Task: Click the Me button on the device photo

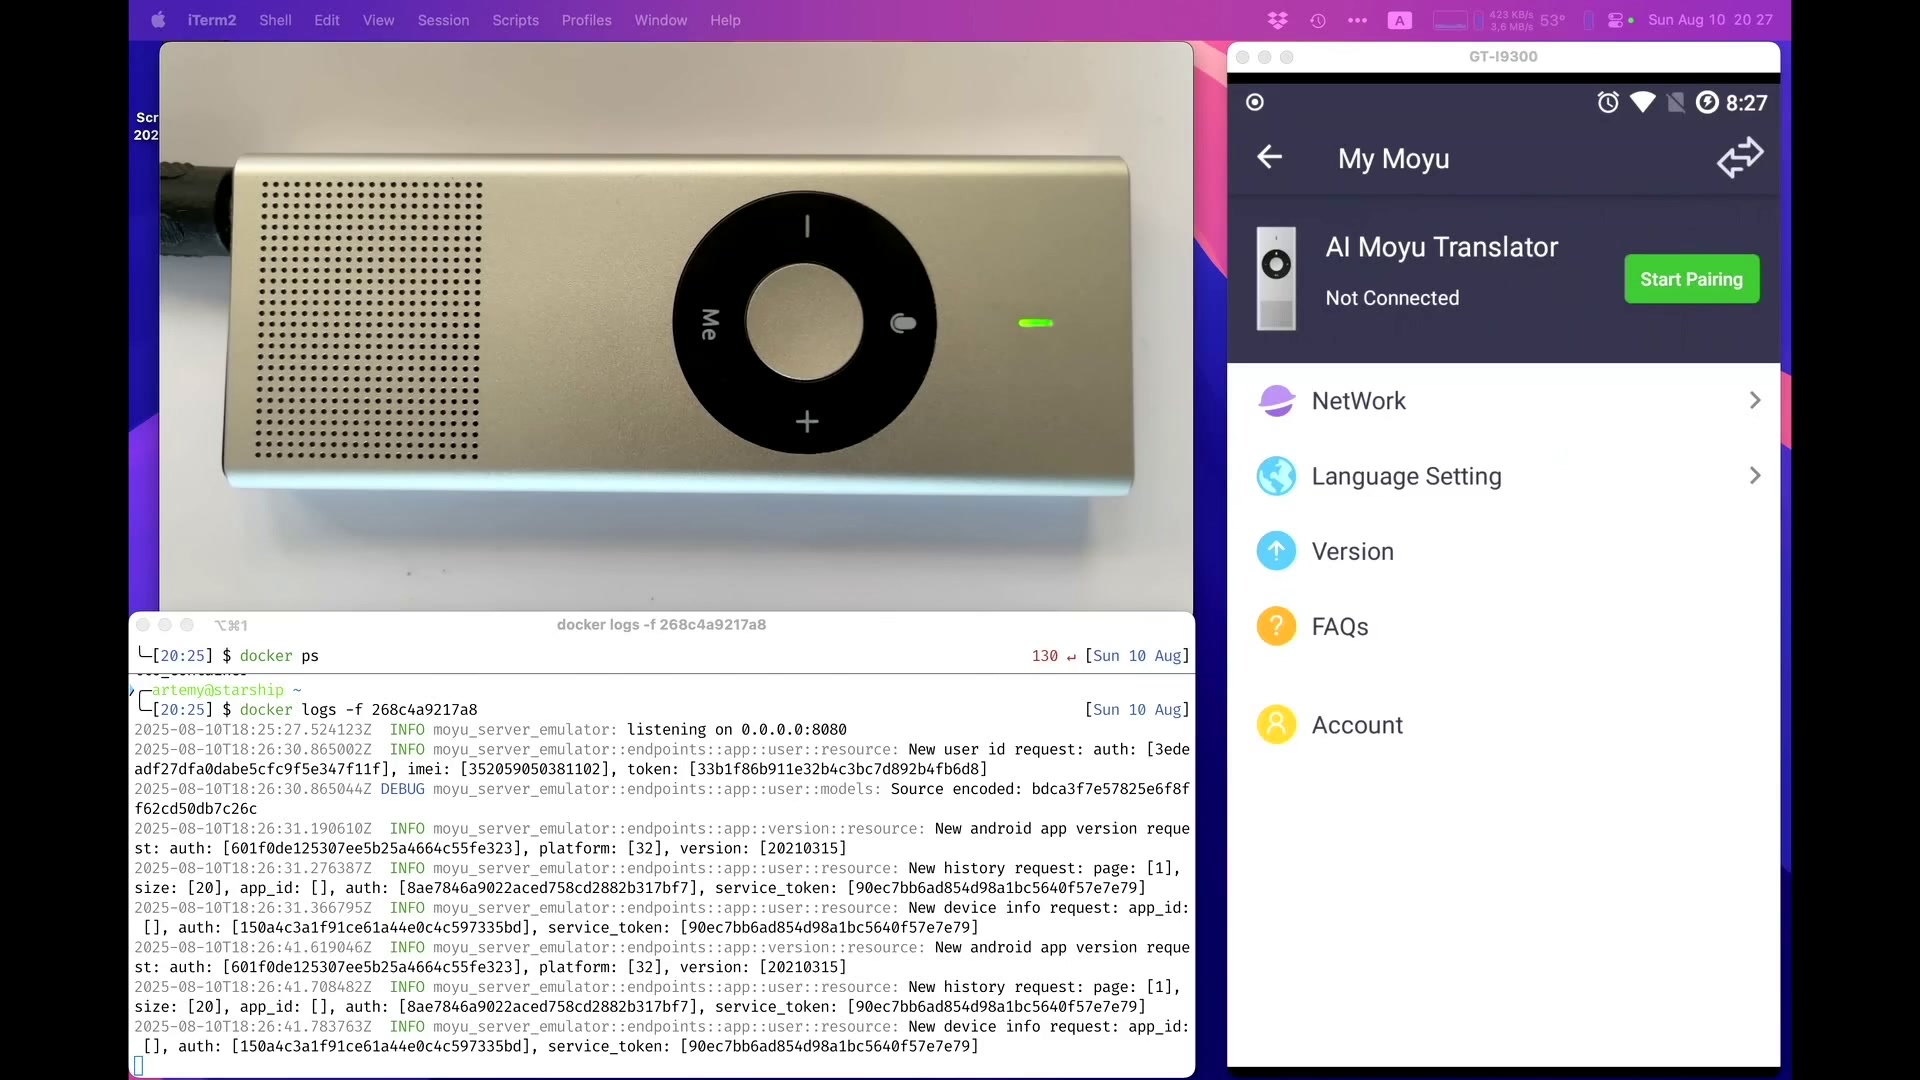Action: coord(709,323)
